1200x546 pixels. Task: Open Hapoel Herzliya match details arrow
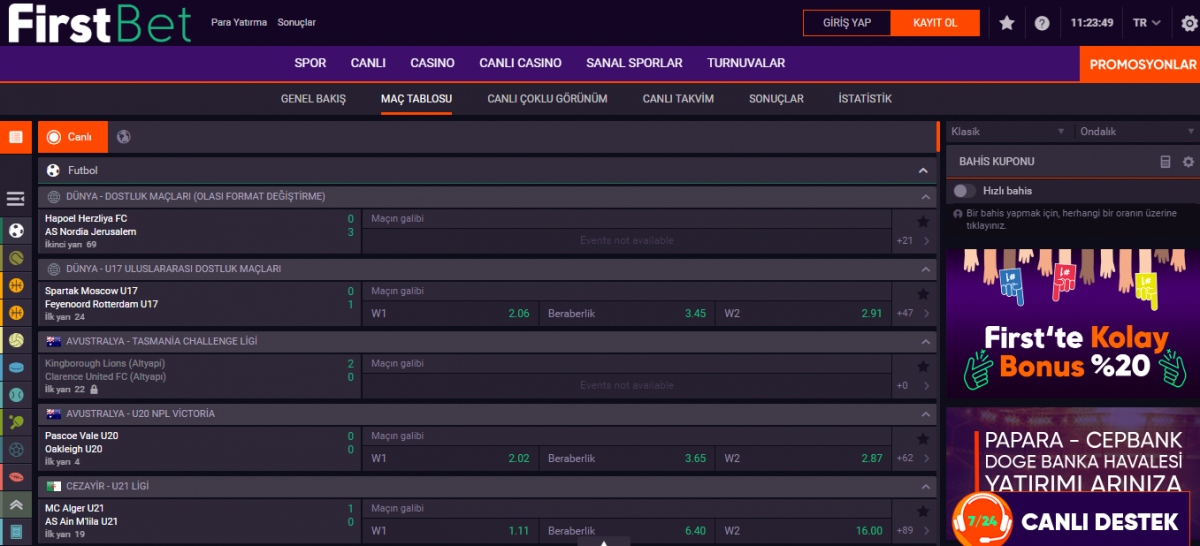point(926,241)
